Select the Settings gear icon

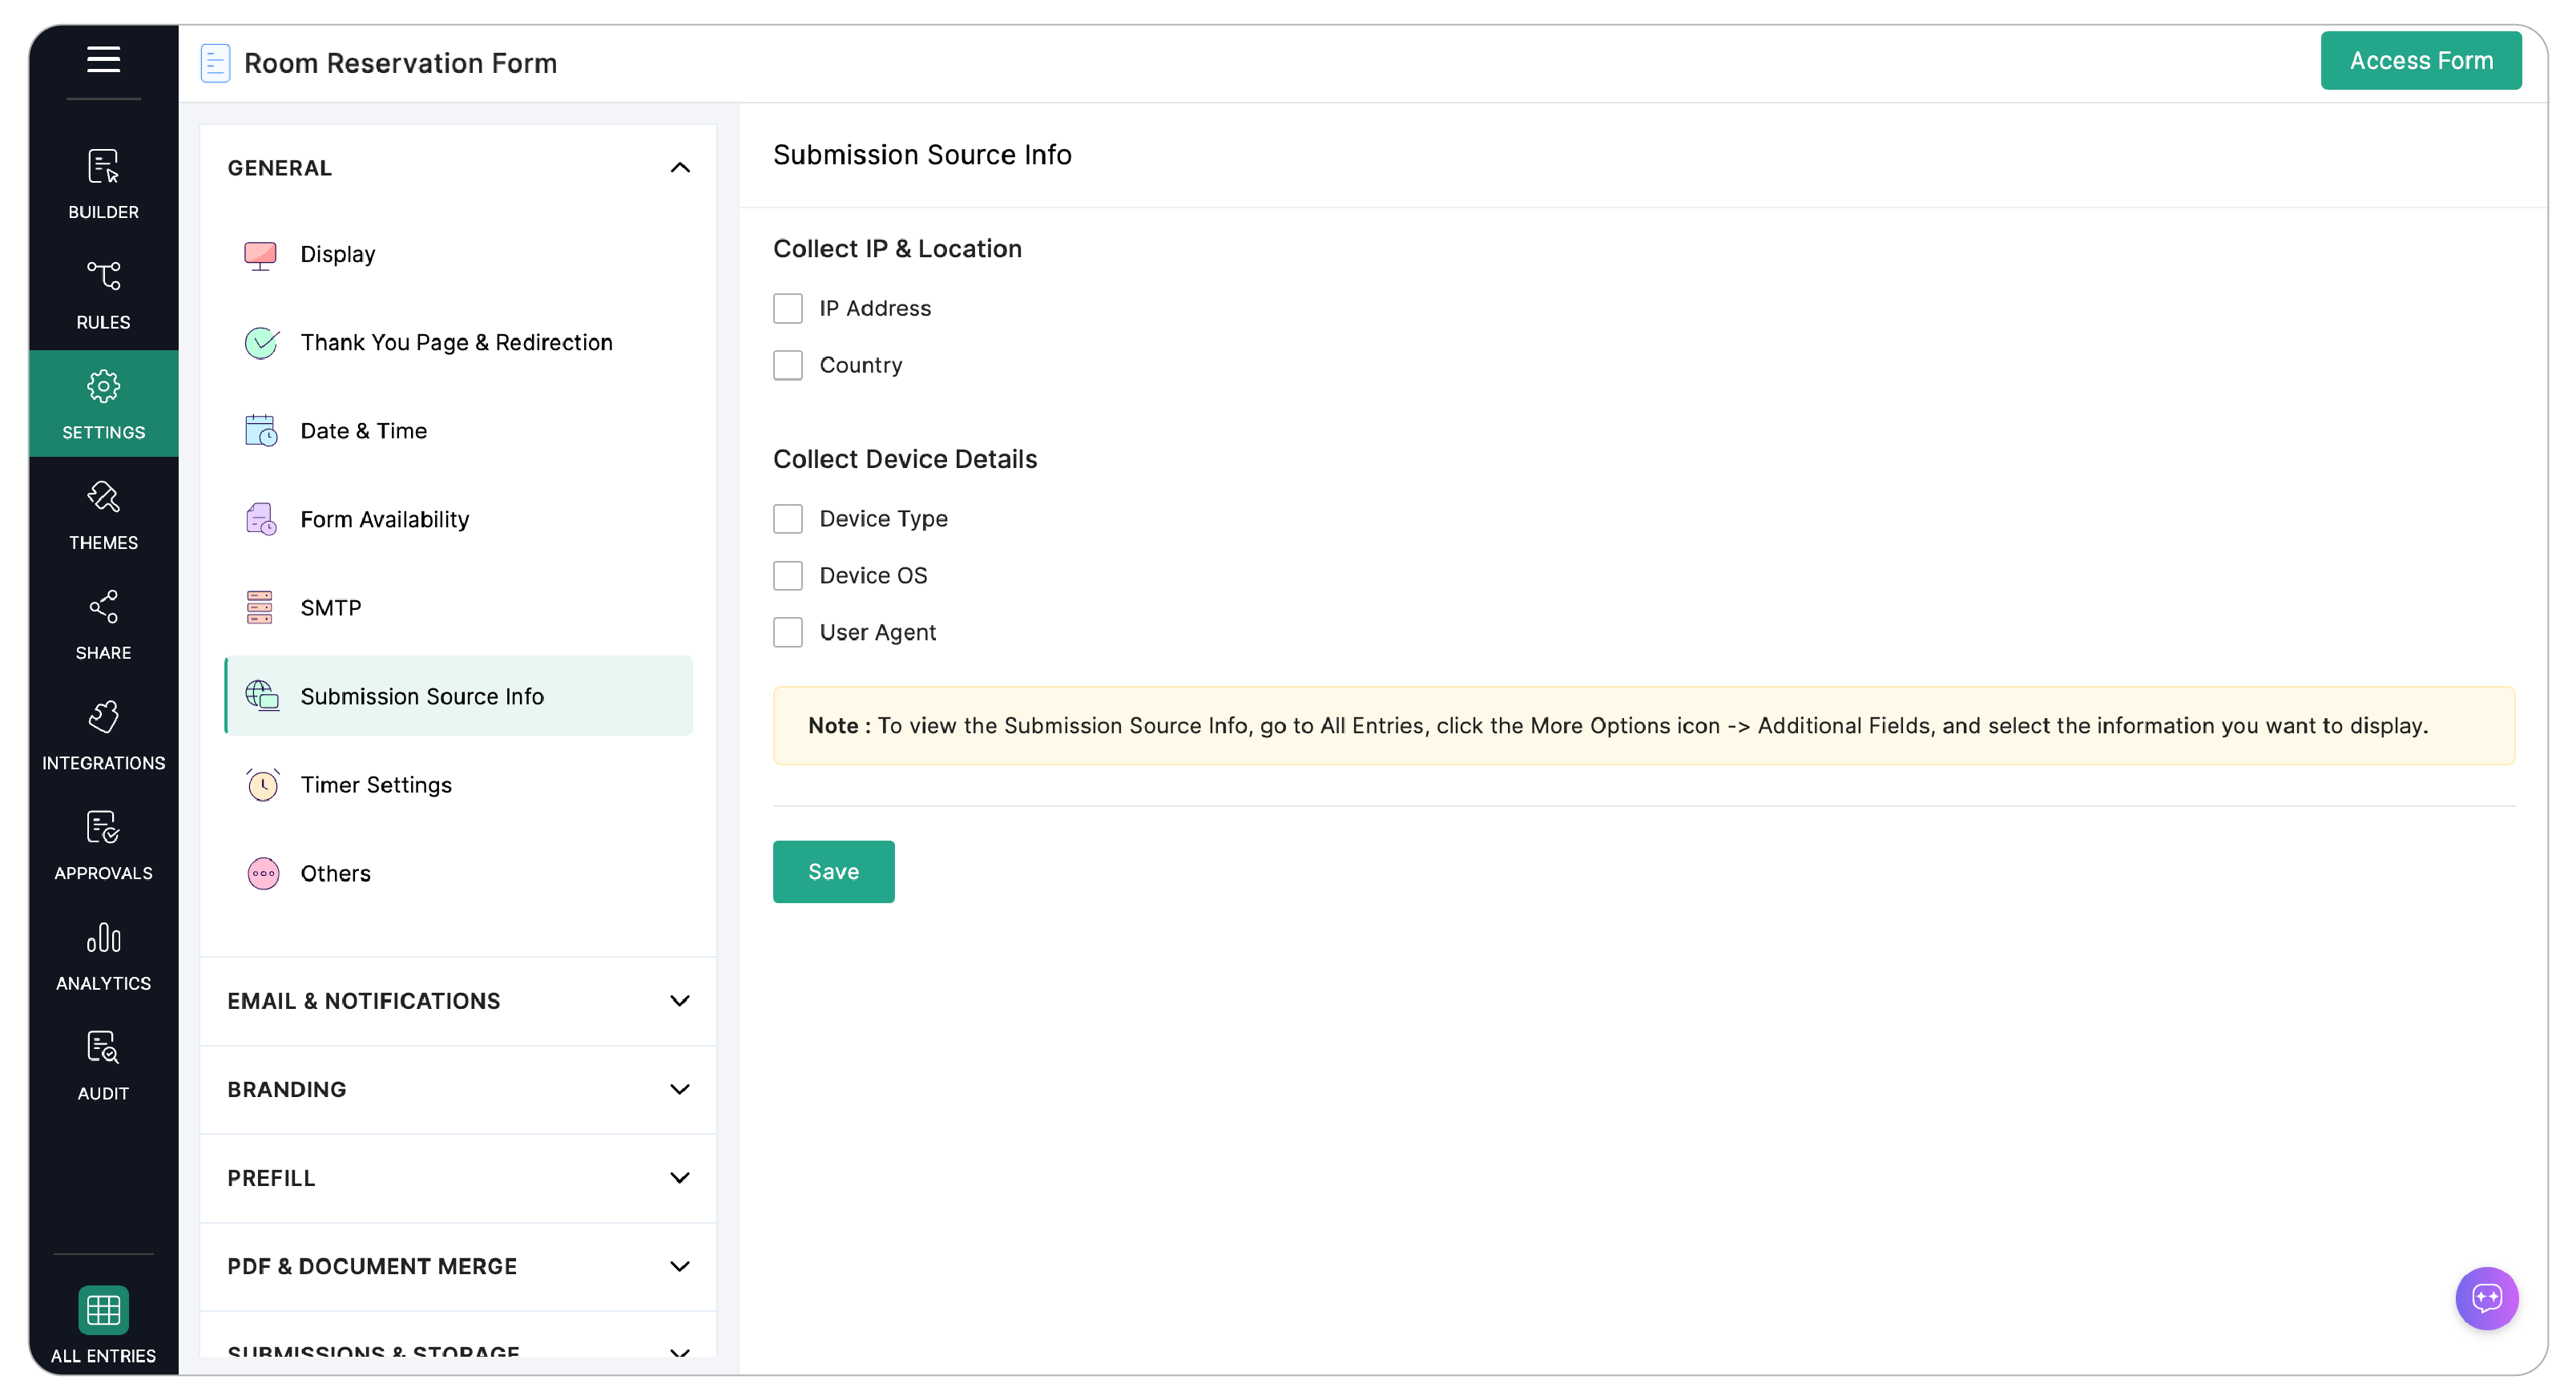103,386
